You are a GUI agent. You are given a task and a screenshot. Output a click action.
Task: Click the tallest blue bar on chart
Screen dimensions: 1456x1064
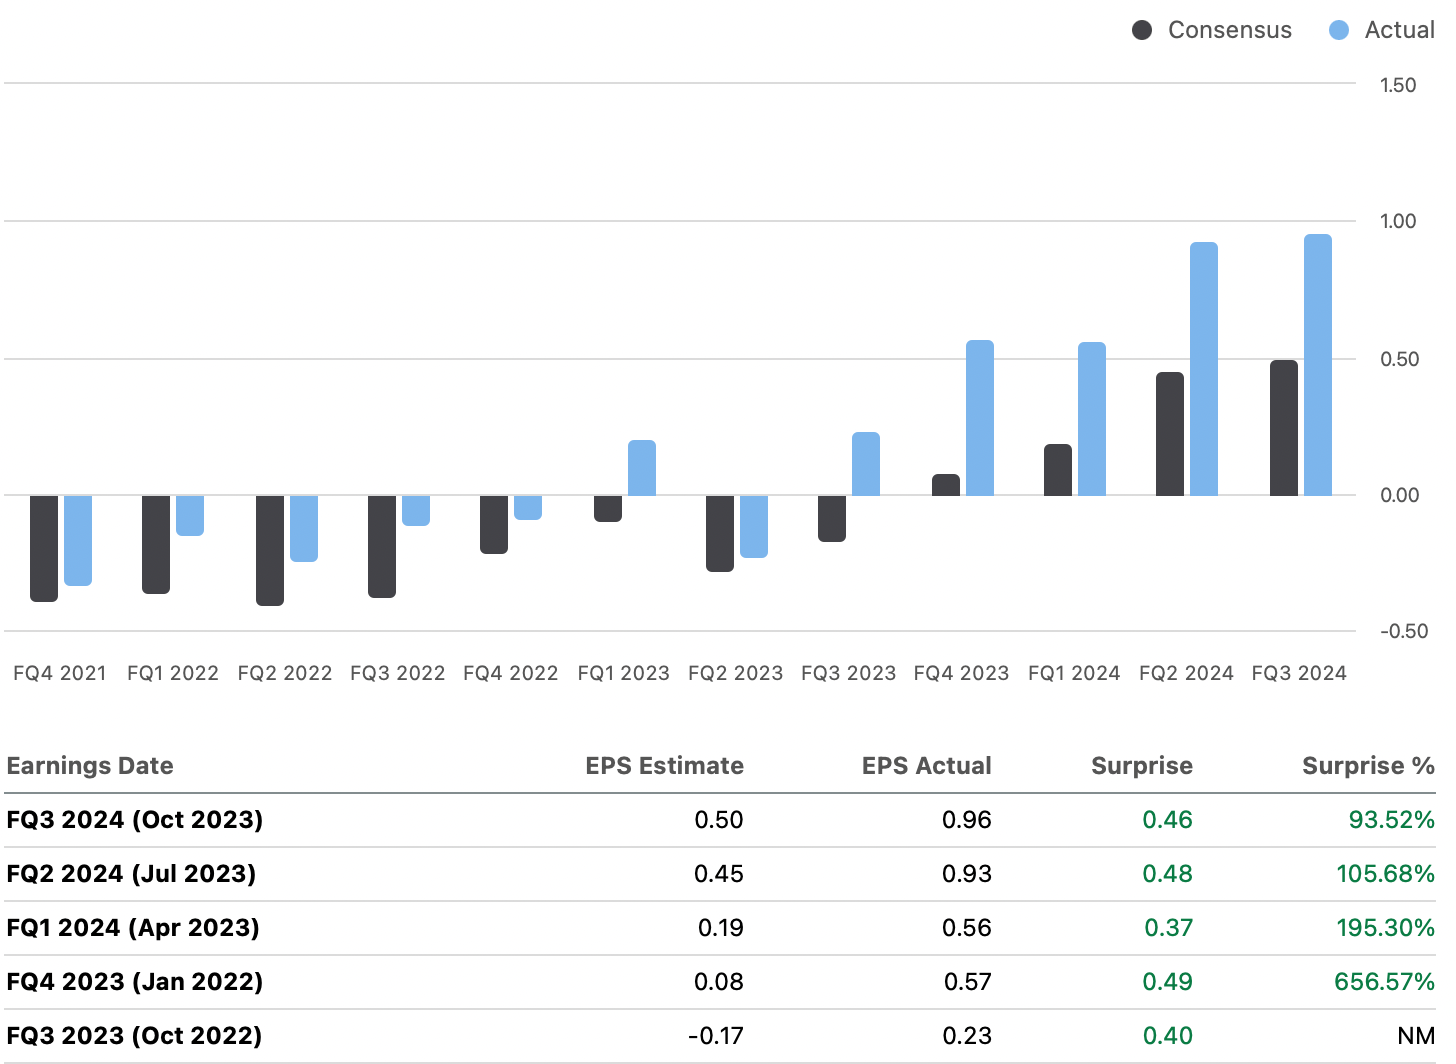(1318, 360)
